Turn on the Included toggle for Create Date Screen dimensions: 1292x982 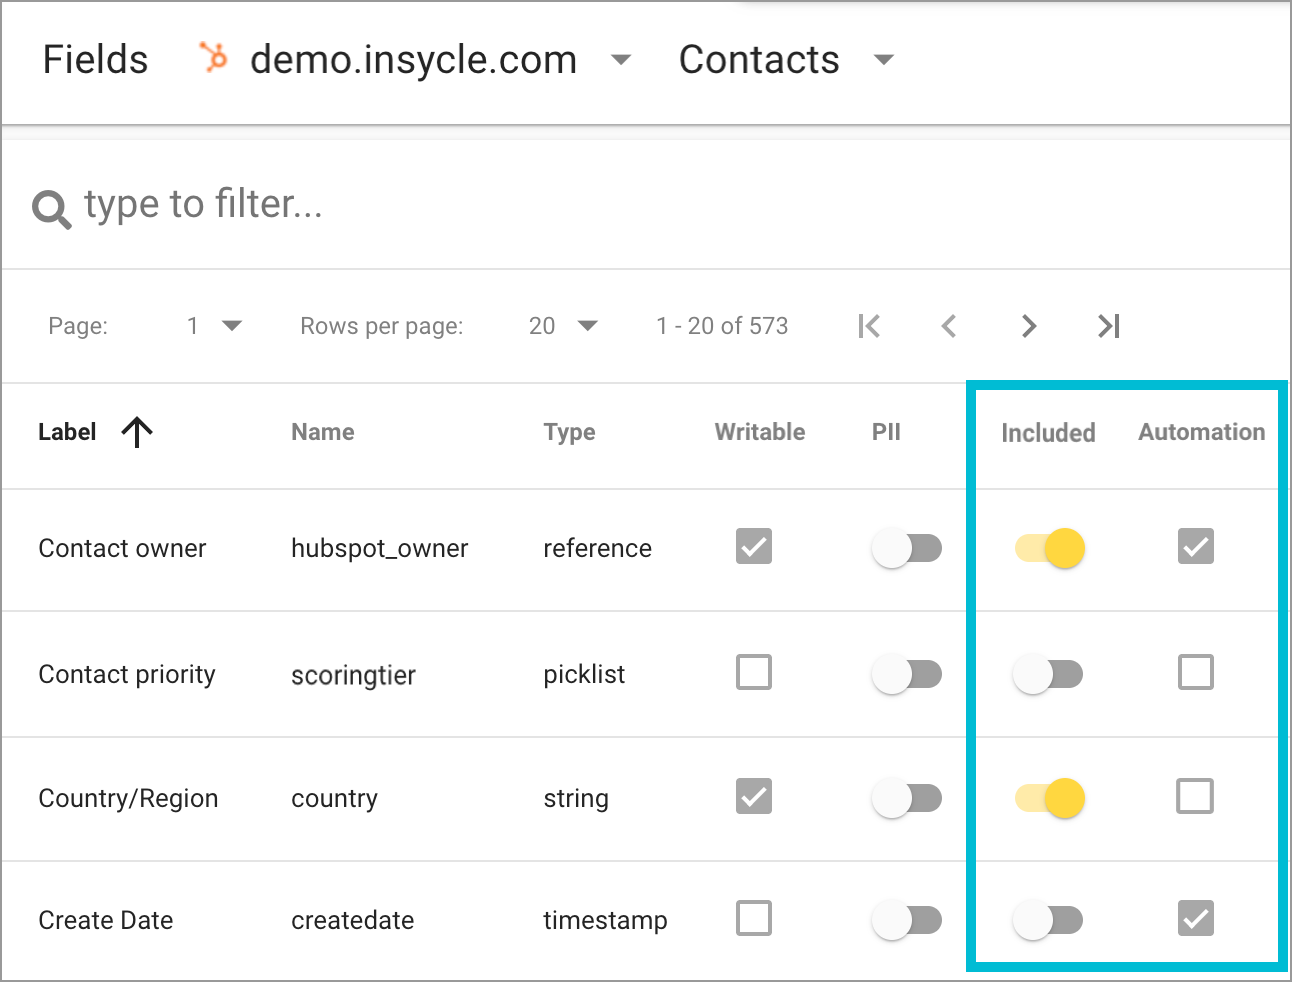click(1048, 918)
